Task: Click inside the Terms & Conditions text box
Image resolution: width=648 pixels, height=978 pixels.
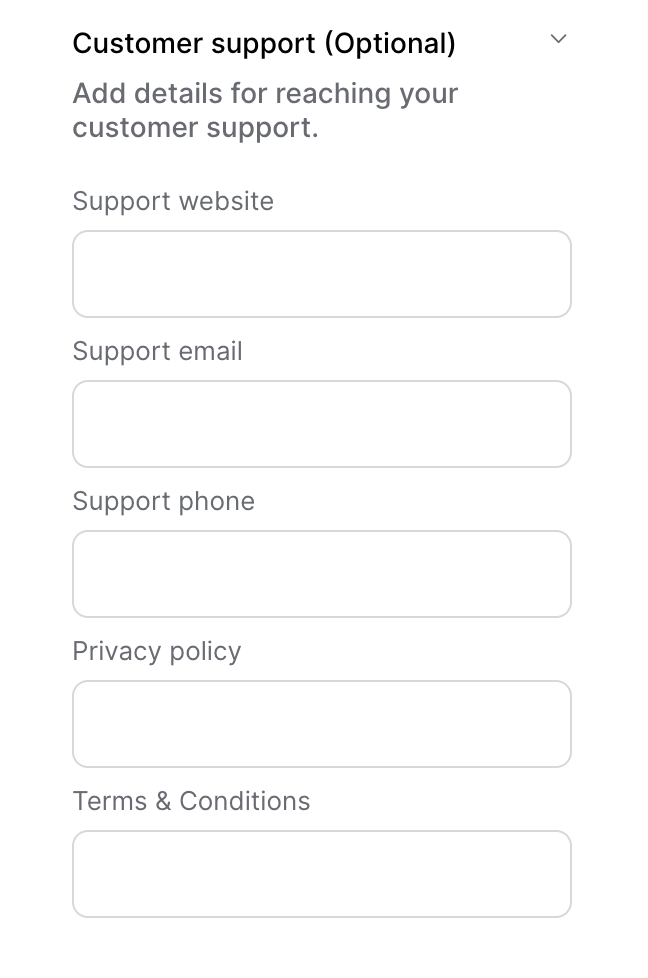Action: [321, 873]
